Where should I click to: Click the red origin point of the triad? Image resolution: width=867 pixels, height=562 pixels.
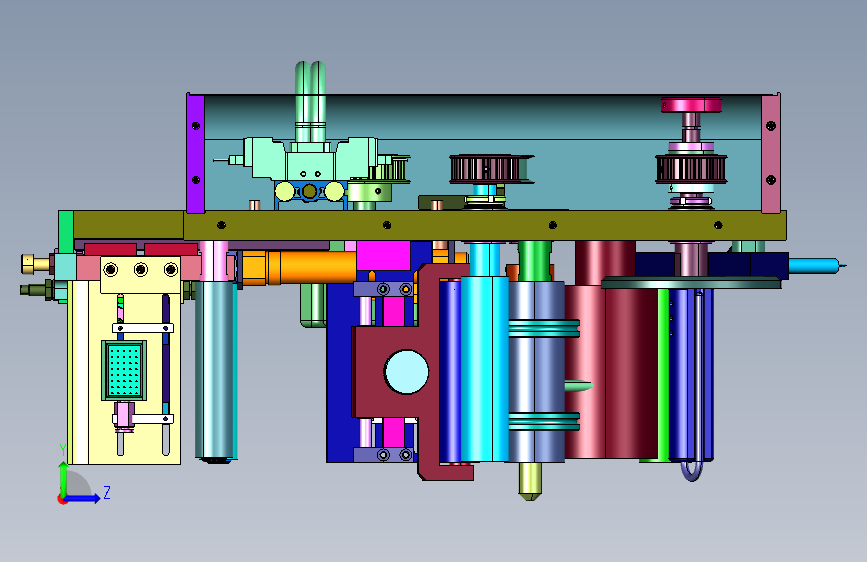pos(62,499)
